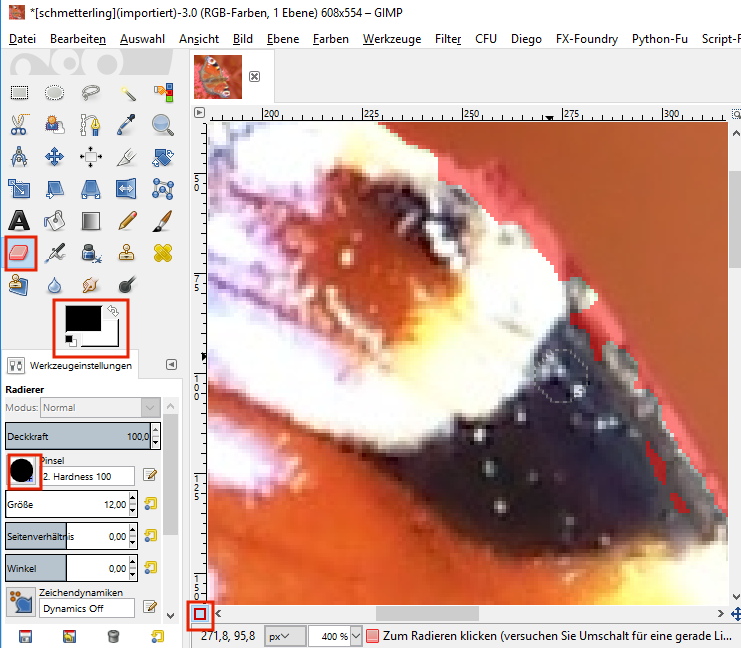Select the Airbrush tool

tap(54, 253)
